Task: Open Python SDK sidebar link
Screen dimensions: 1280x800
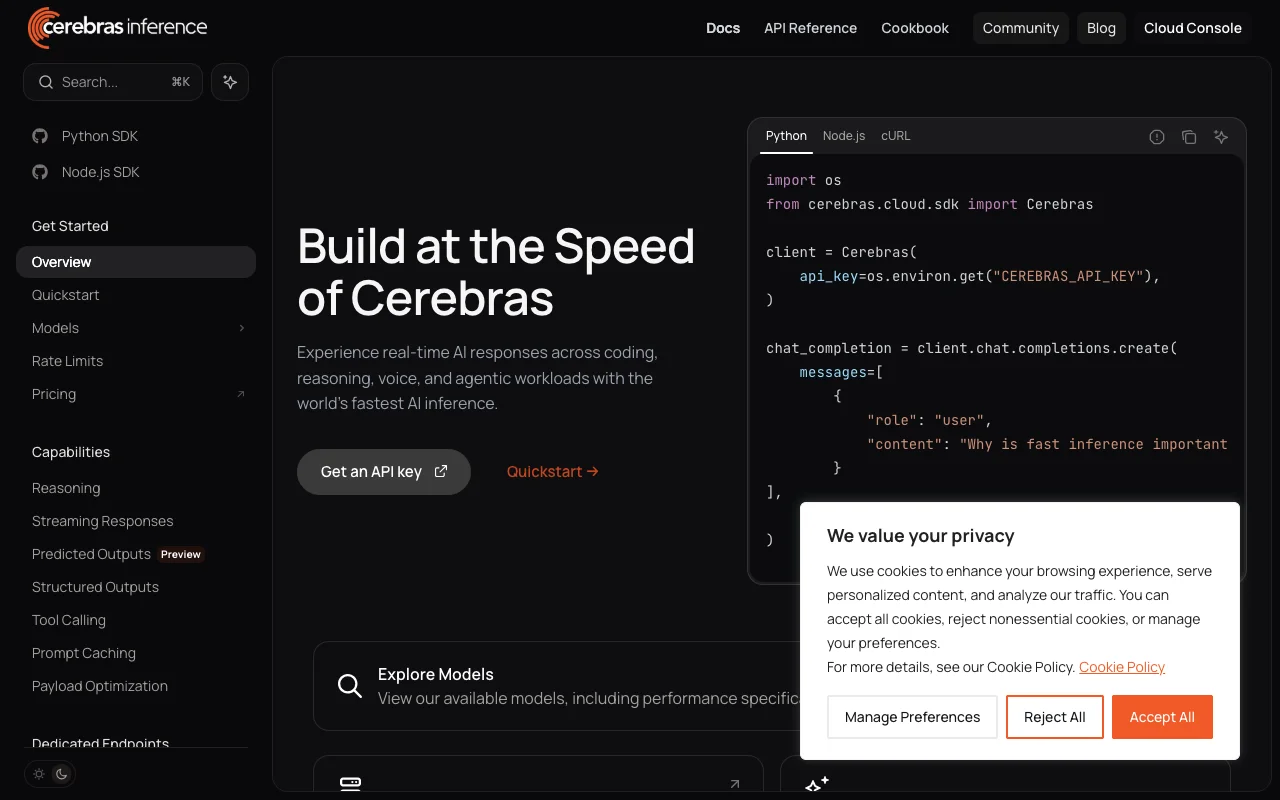Action: coord(100,136)
